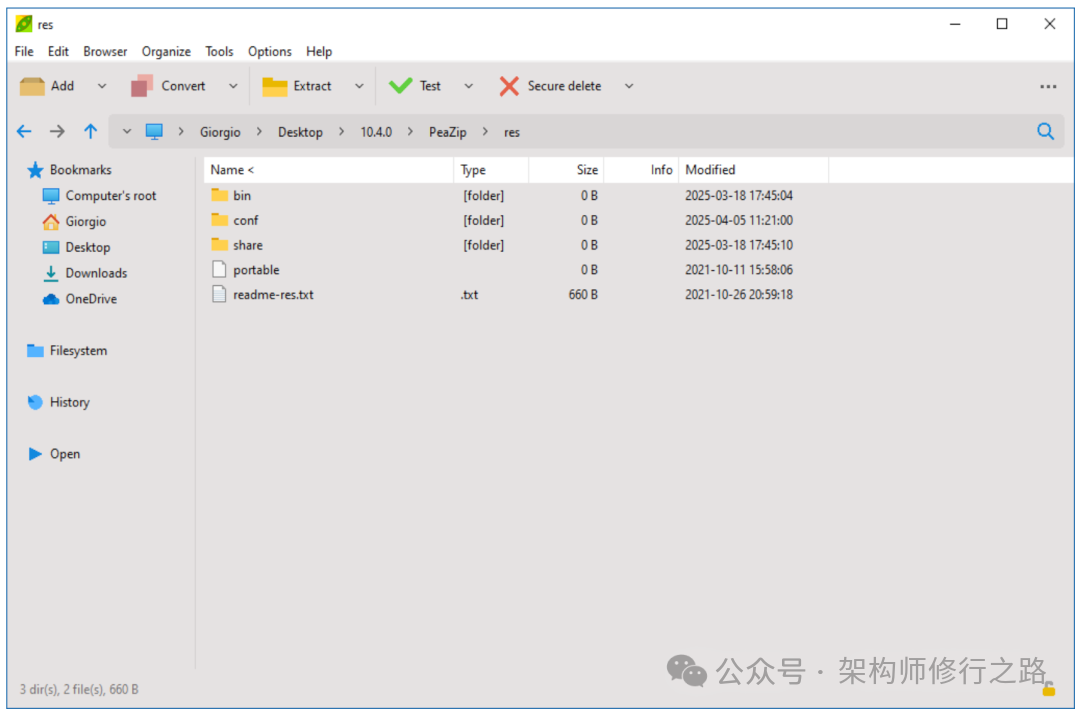Click status text '3 dir(s), 2 file(s), 660 B'

pos(79,689)
